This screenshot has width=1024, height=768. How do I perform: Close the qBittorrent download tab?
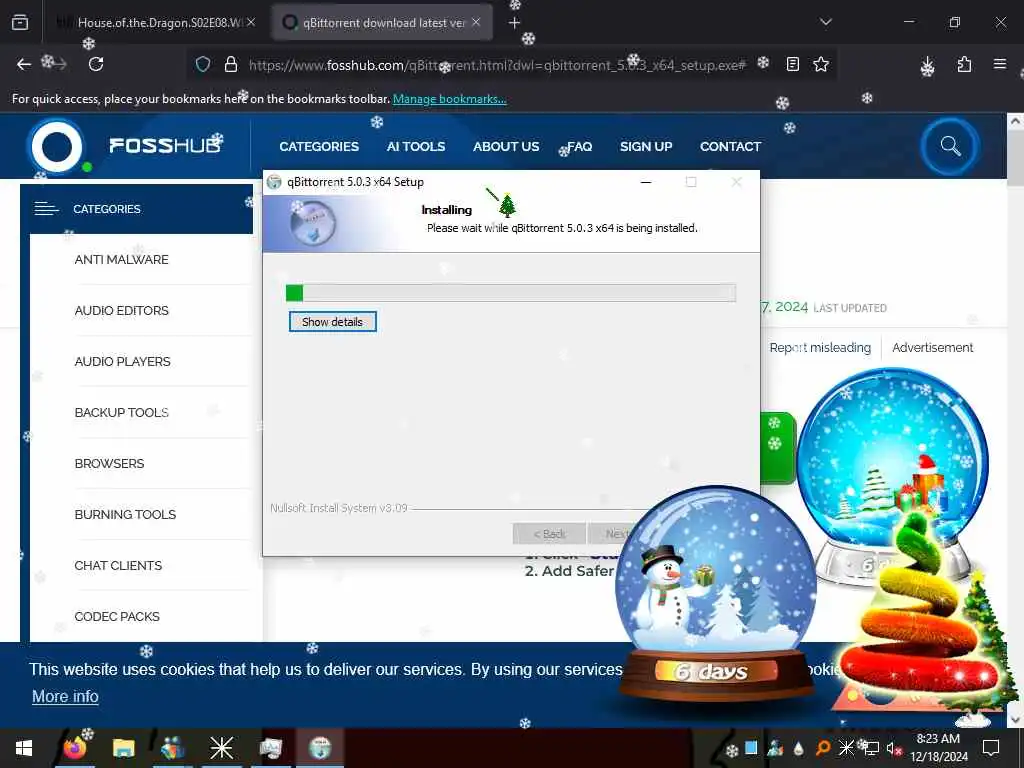point(476,22)
